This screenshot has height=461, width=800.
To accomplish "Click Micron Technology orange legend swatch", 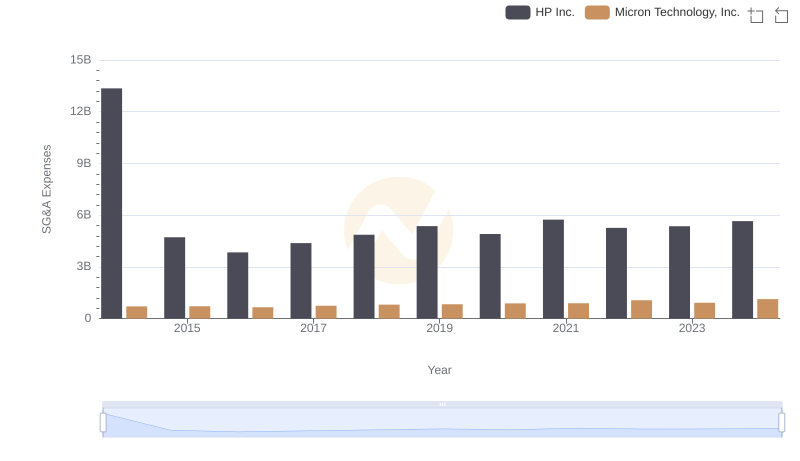I will click(x=597, y=12).
